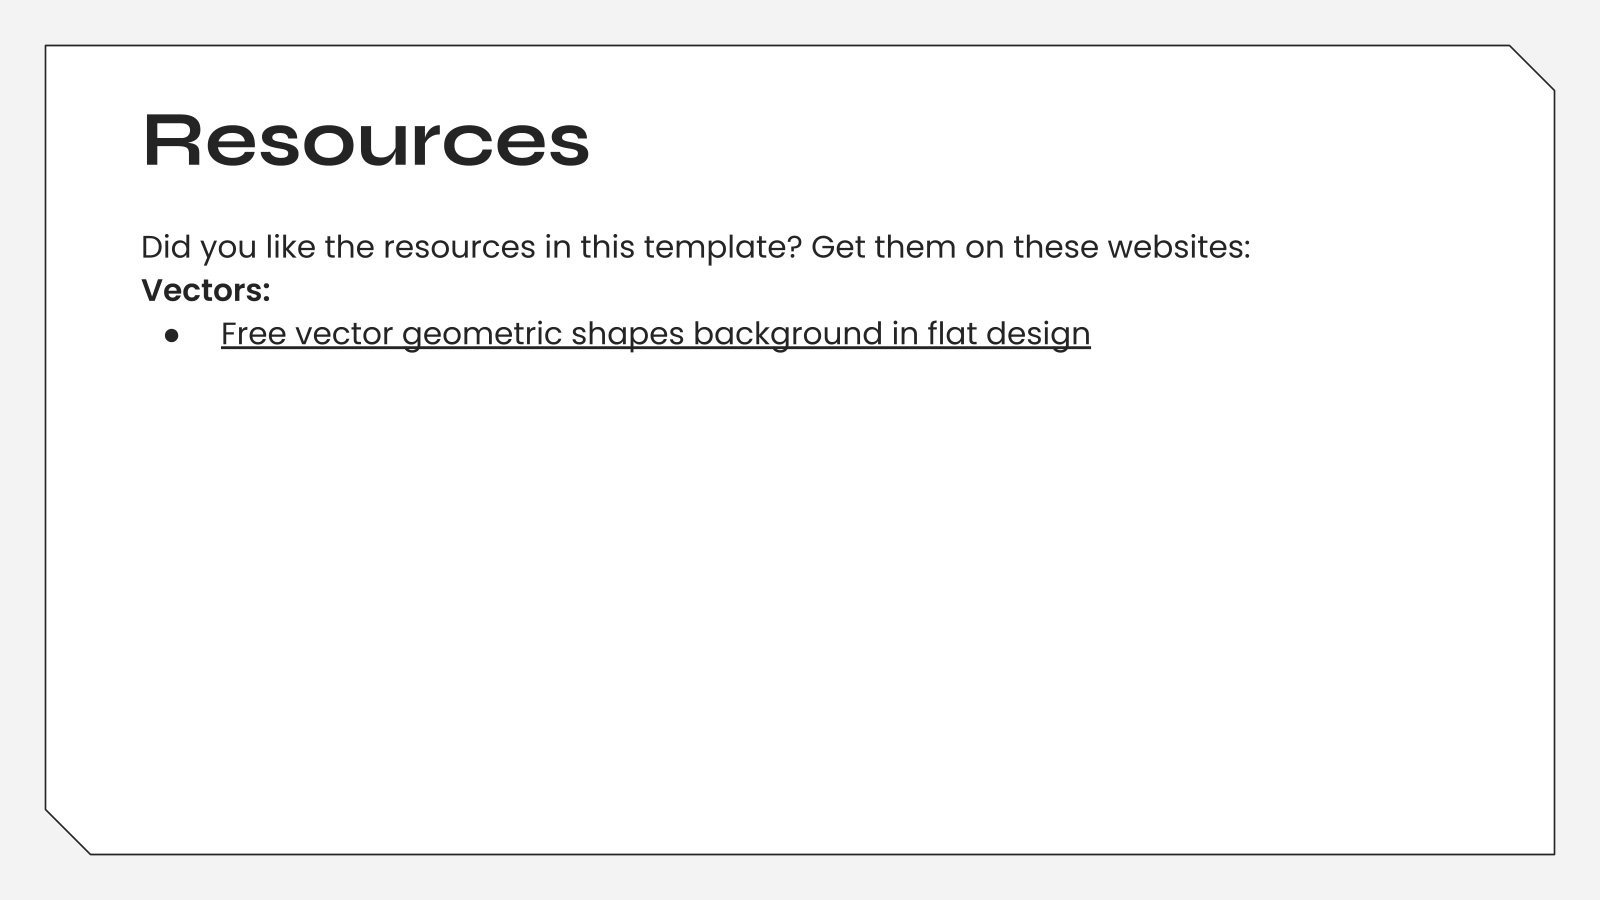This screenshot has width=1600, height=900.
Task: Click the beveled top-right corner of the slide frame
Action: [x=1532, y=68]
